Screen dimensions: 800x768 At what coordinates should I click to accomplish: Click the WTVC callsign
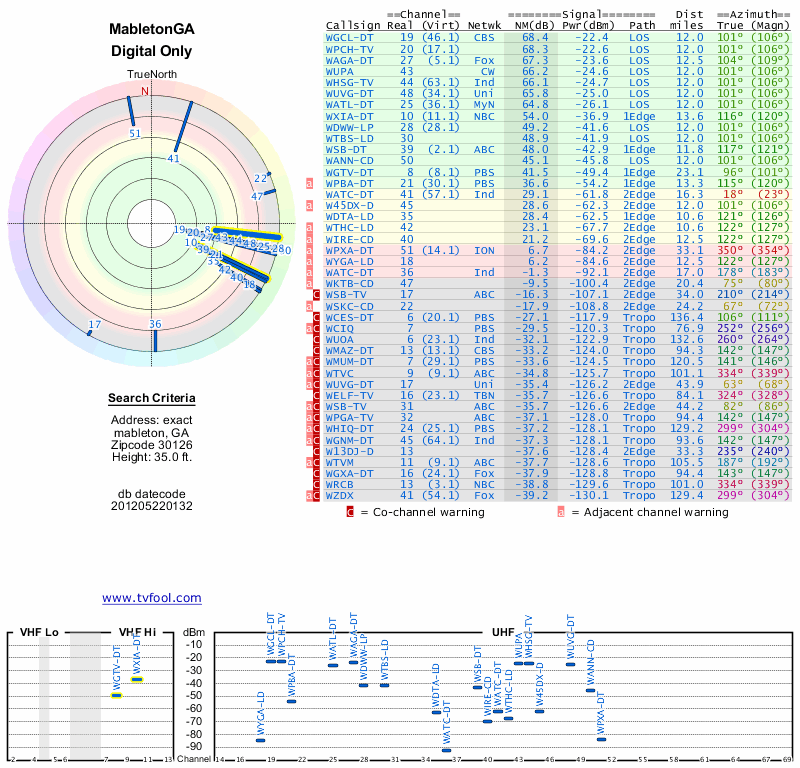[340, 374]
